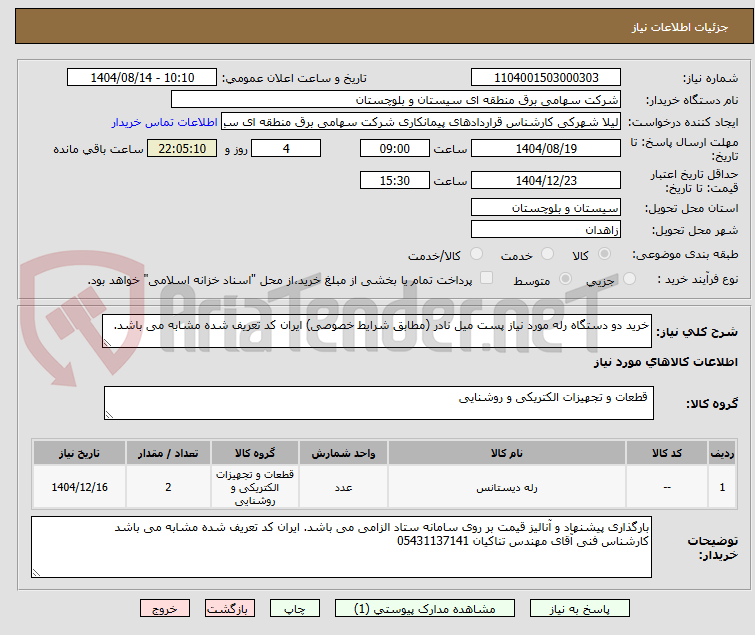Click the واحد شمارش column header
Image resolution: width=755 pixels, height=635 pixels.
[x=343, y=453]
